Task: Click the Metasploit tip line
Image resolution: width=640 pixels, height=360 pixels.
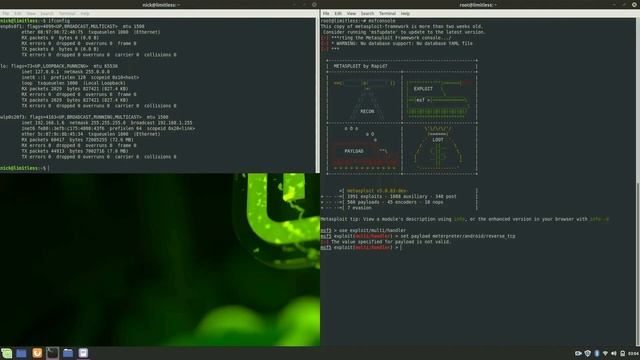Action: coord(465,219)
